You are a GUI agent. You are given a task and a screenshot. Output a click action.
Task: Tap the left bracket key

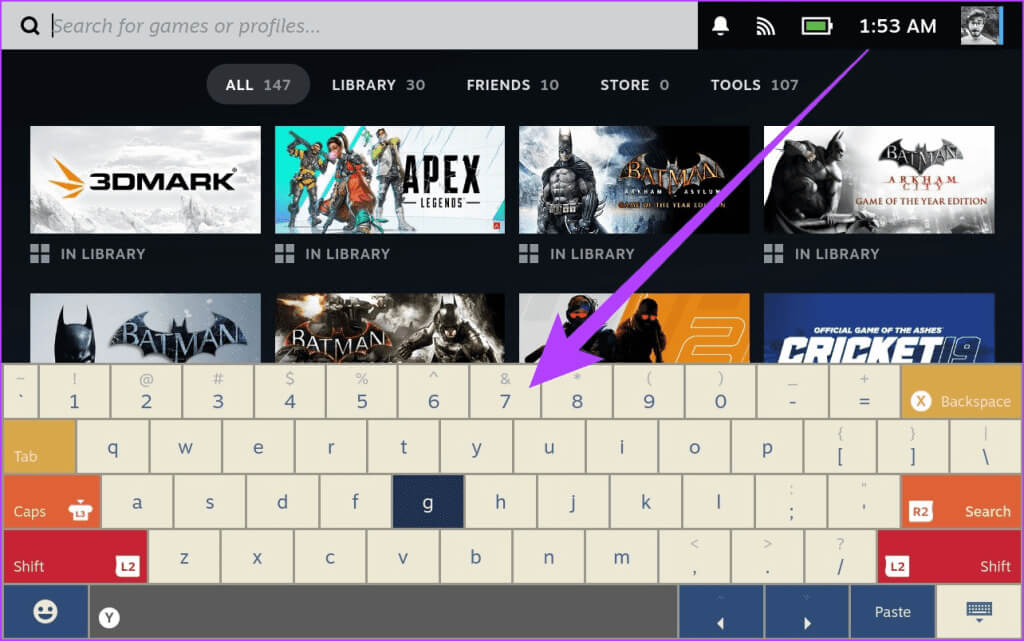pyautogui.click(x=840, y=446)
